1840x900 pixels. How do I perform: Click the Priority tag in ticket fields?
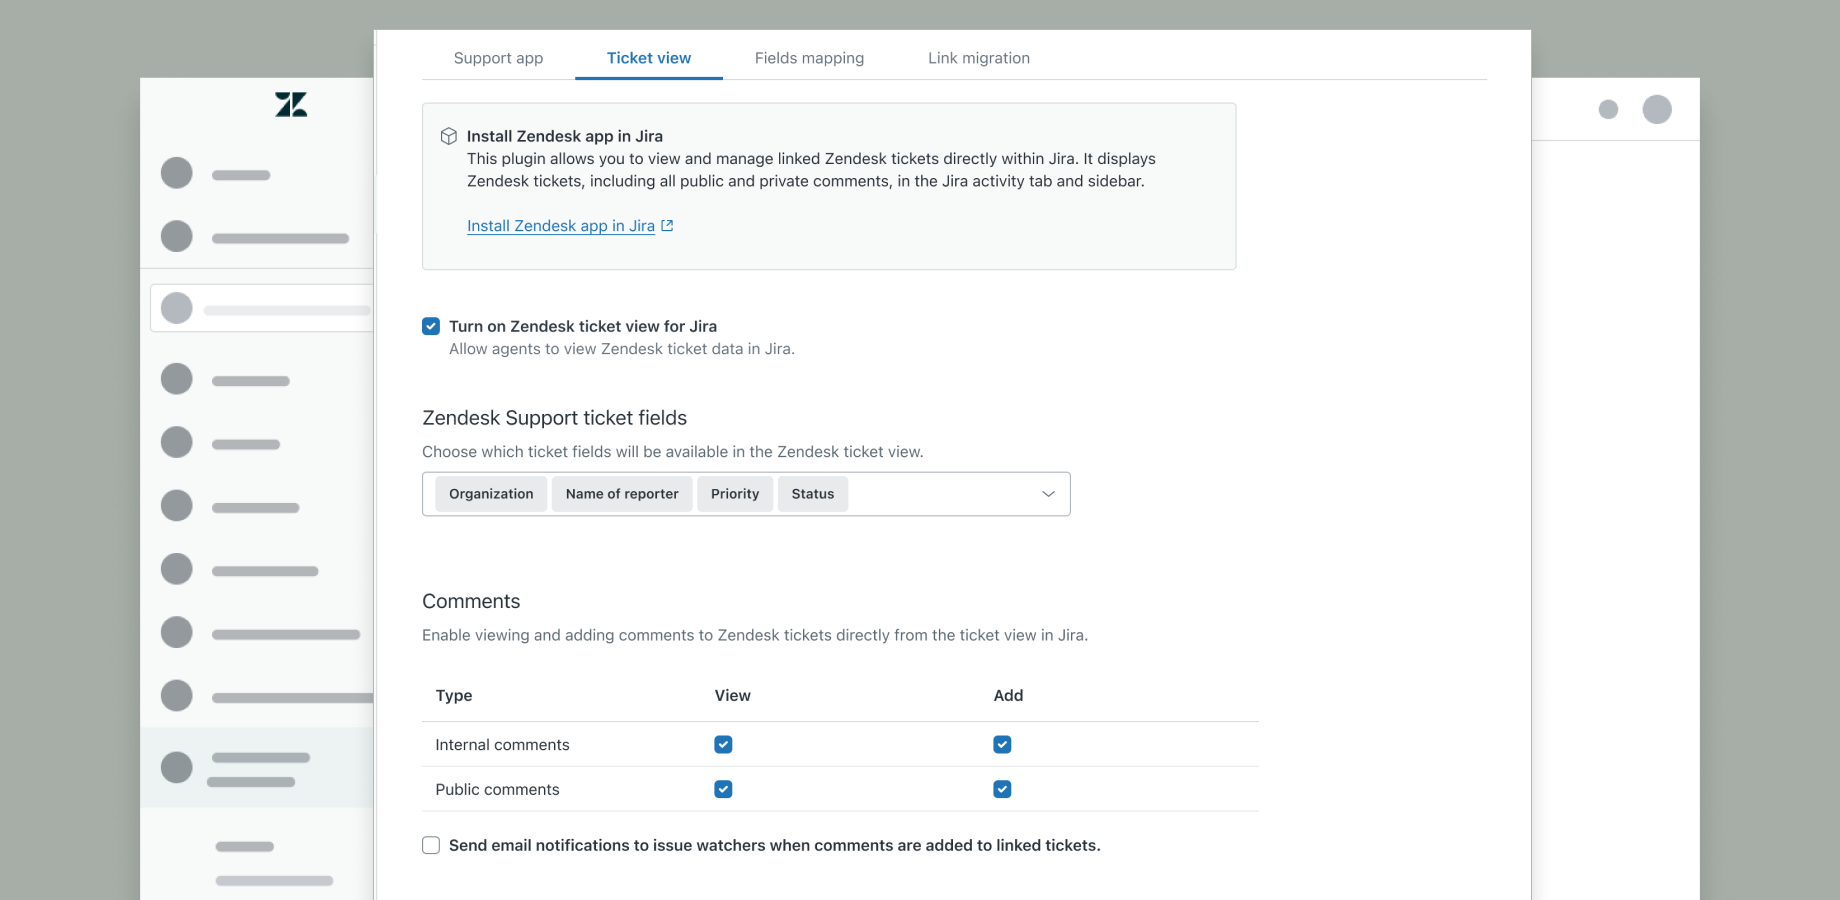(x=734, y=494)
